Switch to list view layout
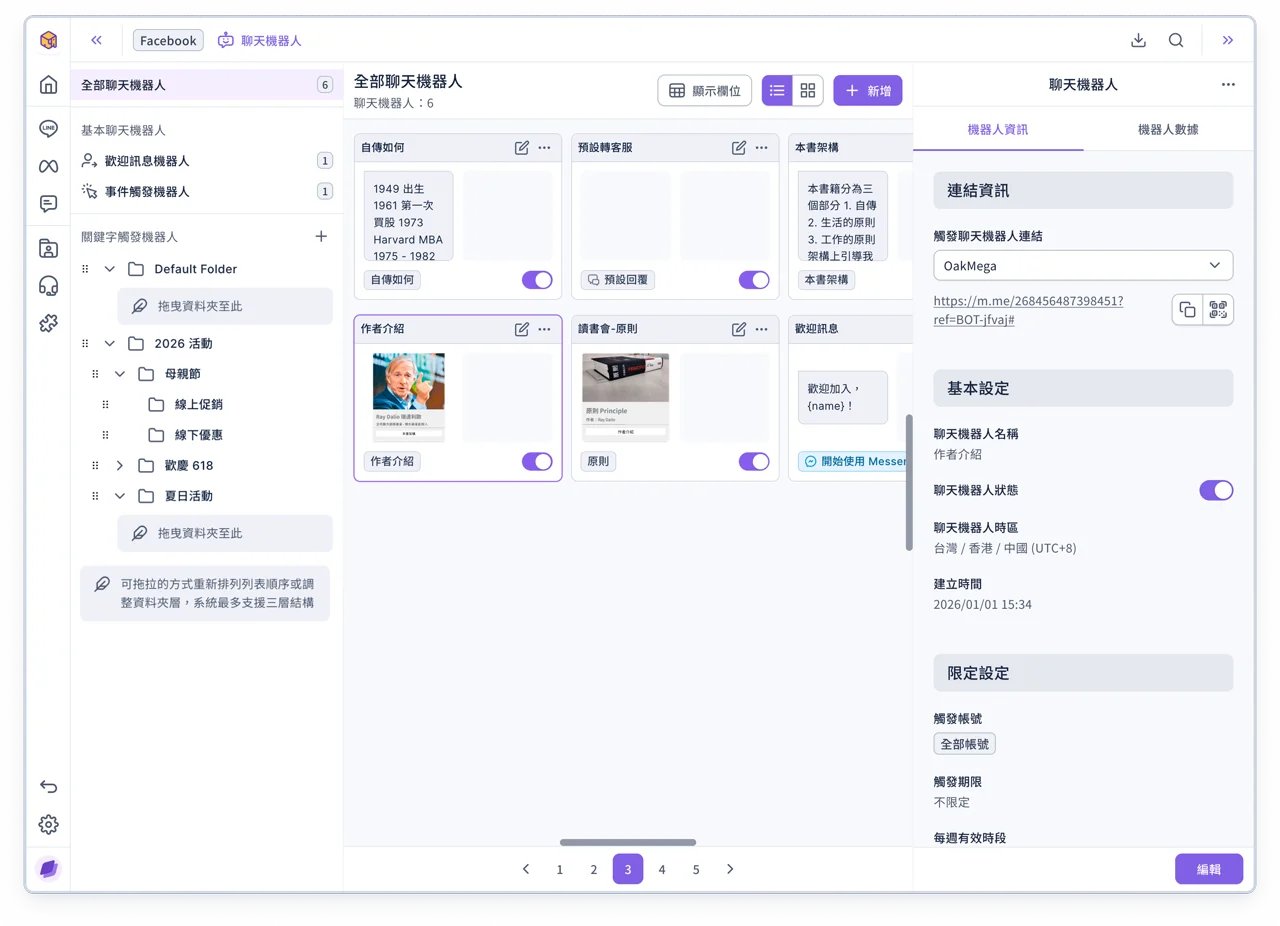 [777, 90]
